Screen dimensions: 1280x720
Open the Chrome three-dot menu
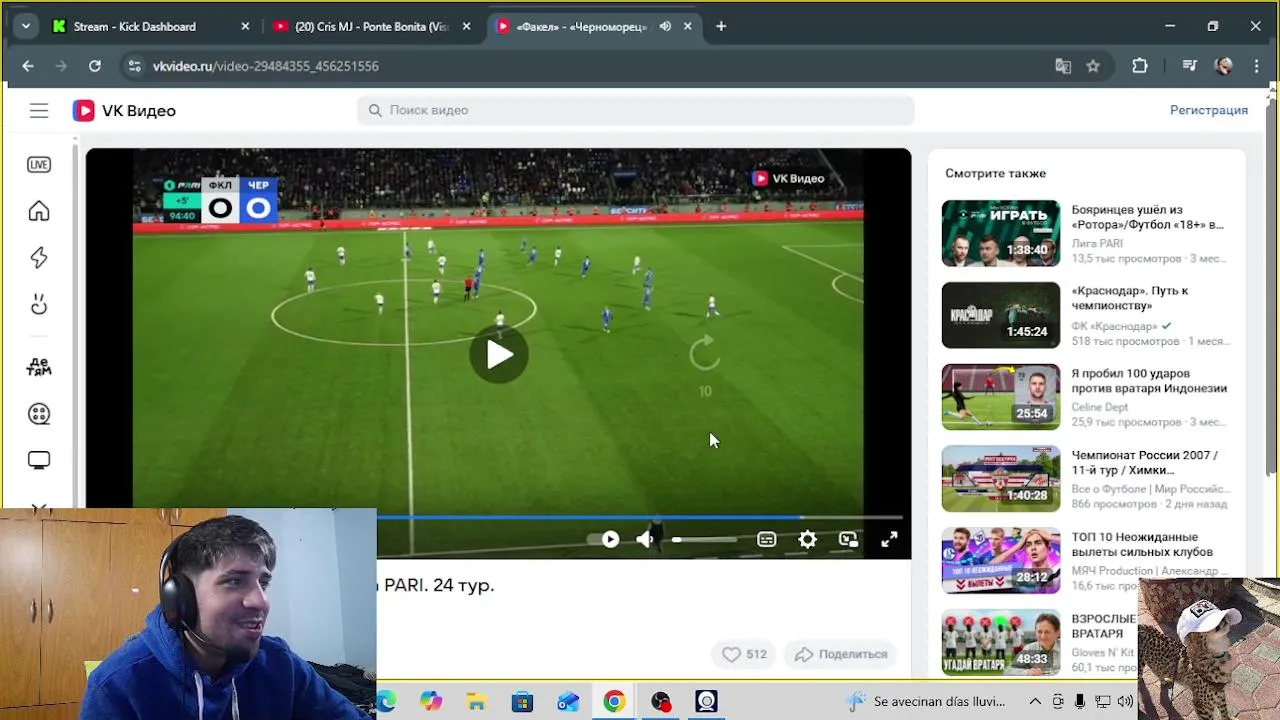tap(1257, 66)
